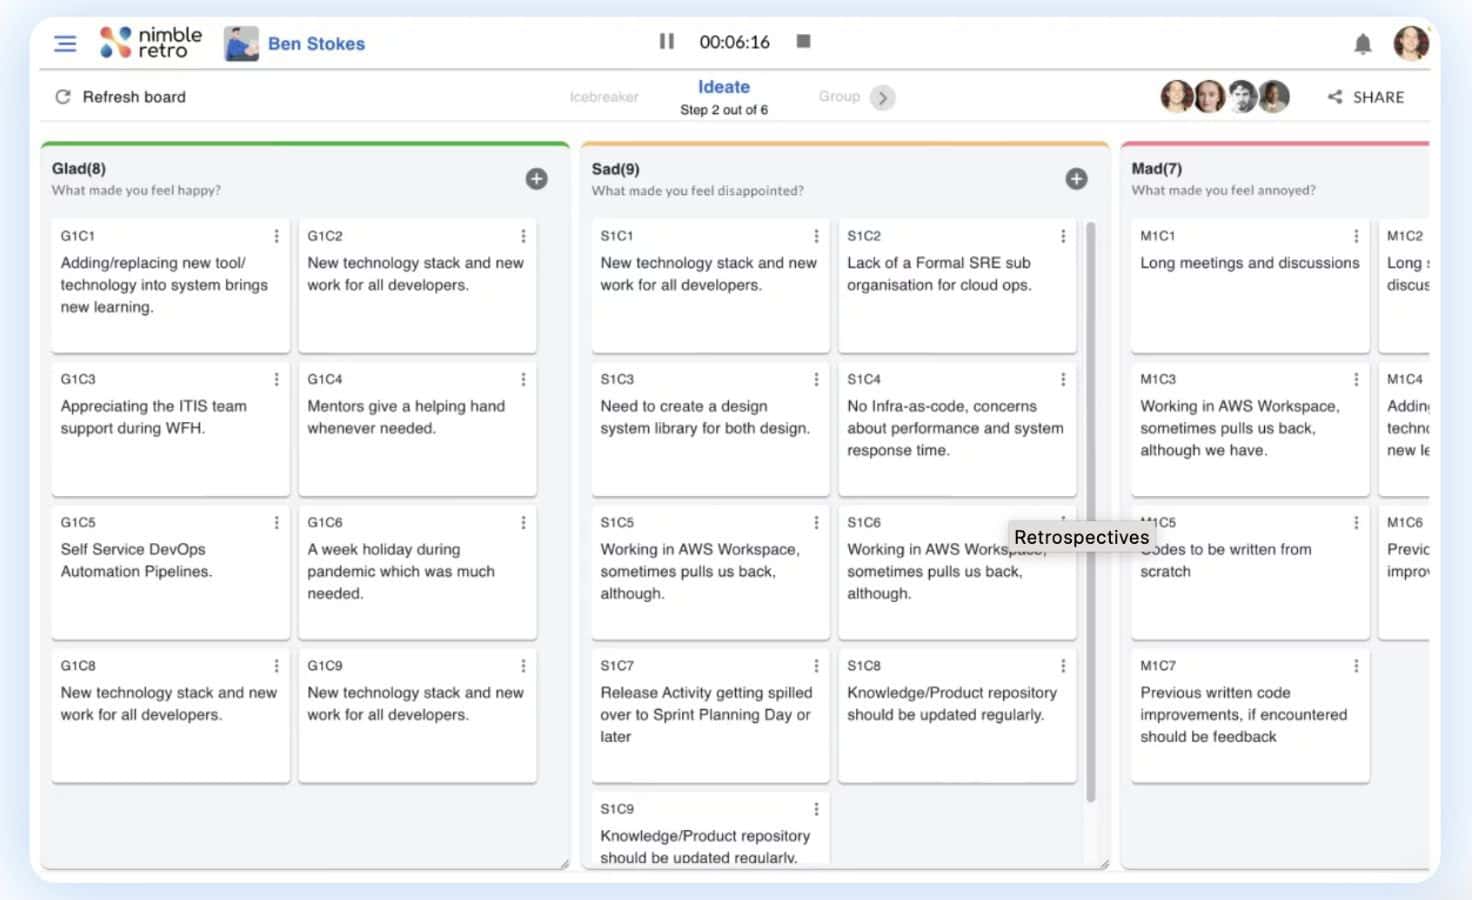1472x900 pixels.
Task: Open Ben Stokes profile avatar
Action: pyautogui.click(x=241, y=43)
